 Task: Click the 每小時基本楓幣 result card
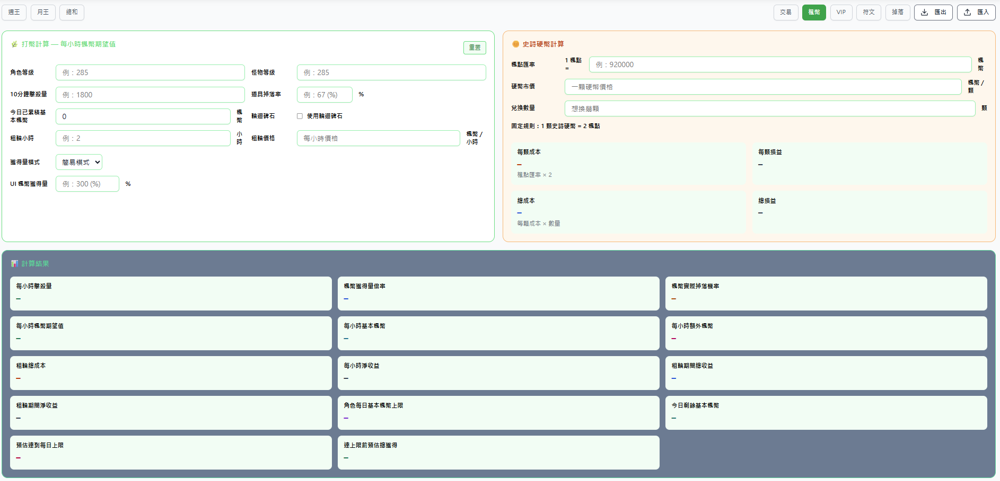tap(499, 333)
